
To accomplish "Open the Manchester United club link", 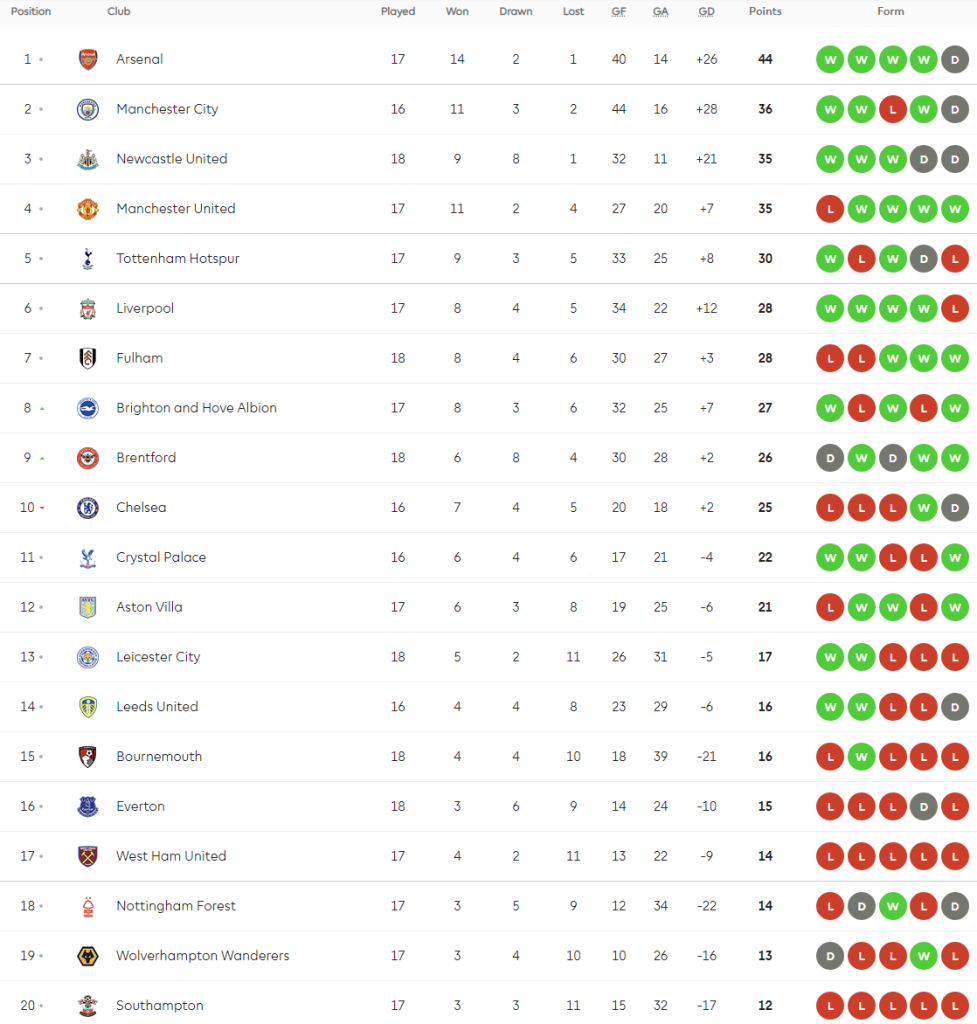I will click(176, 209).
